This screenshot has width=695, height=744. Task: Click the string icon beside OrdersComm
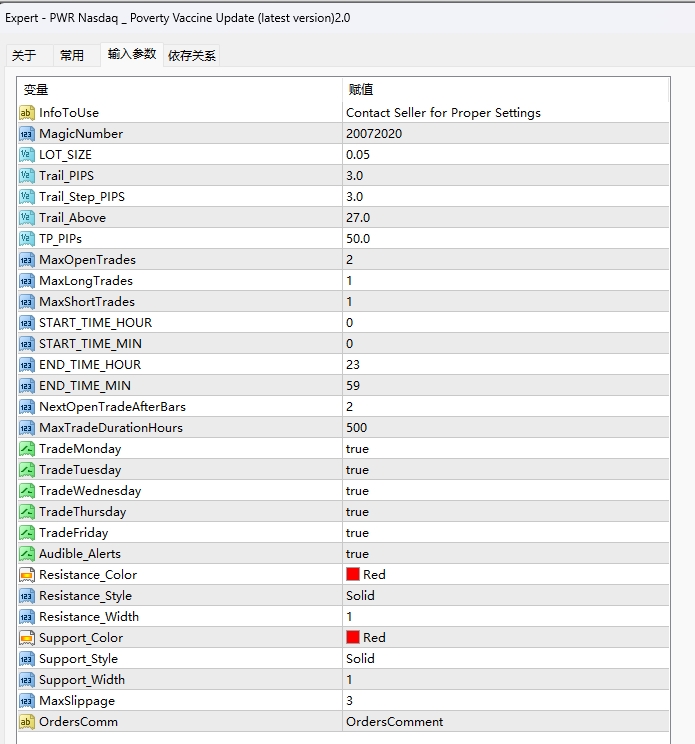point(27,722)
